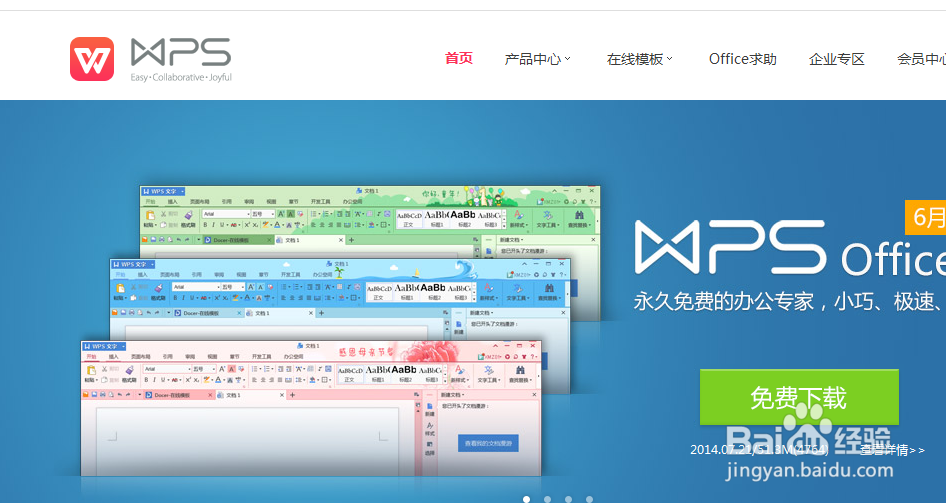Expand the 在线模板 dropdown chevron
This screenshot has width=946, height=503.
670,59
